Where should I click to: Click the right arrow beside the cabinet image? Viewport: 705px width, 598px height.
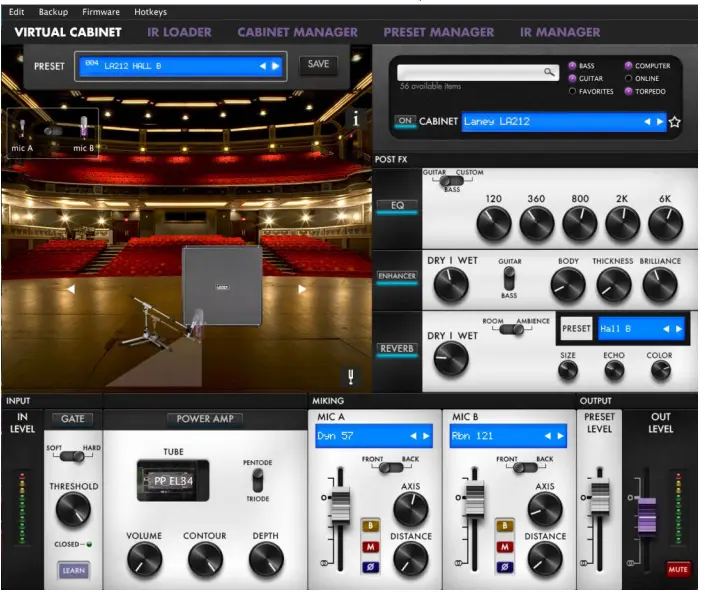coord(302,289)
